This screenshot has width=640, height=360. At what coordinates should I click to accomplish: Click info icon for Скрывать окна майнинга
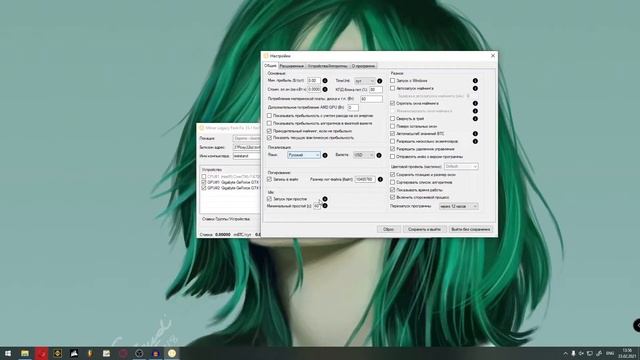(x=475, y=103)
